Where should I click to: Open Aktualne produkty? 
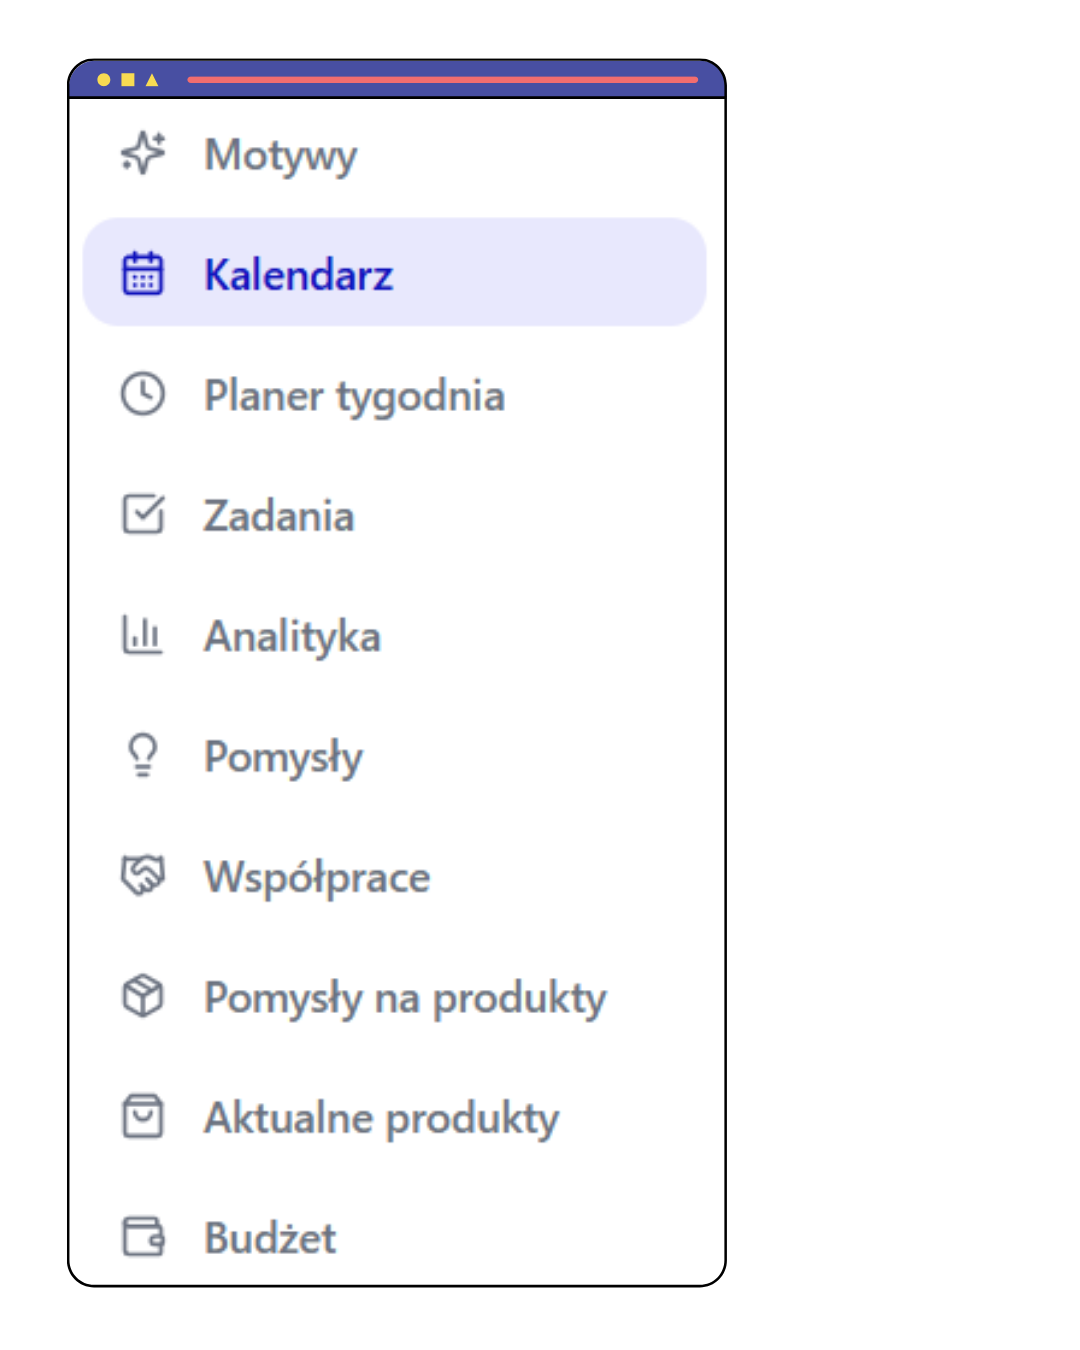coord(380,1118)
